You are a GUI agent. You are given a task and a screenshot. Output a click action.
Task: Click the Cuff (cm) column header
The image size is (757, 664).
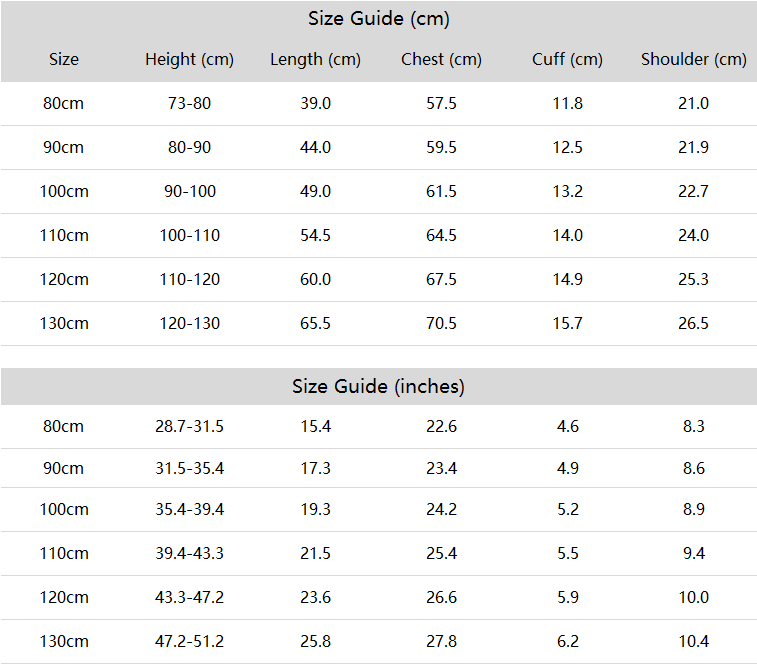567,59
